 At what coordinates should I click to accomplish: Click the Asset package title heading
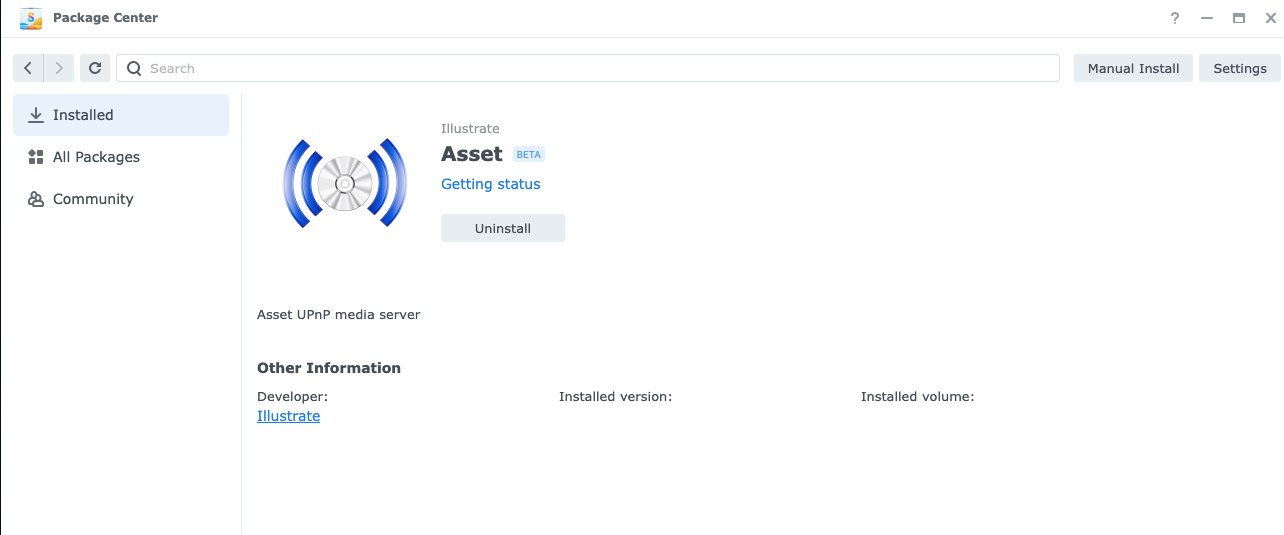point(471,154)
